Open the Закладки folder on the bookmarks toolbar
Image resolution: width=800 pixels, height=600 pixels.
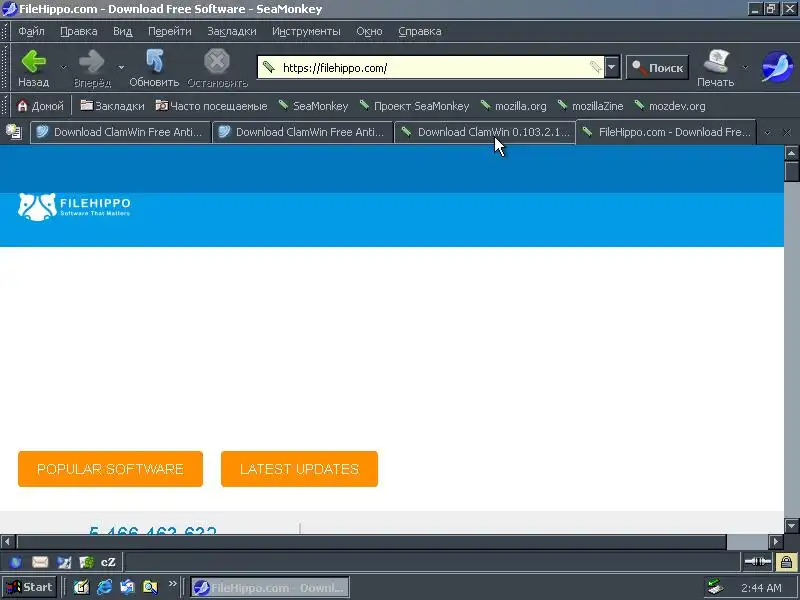(x=112, y=106)
